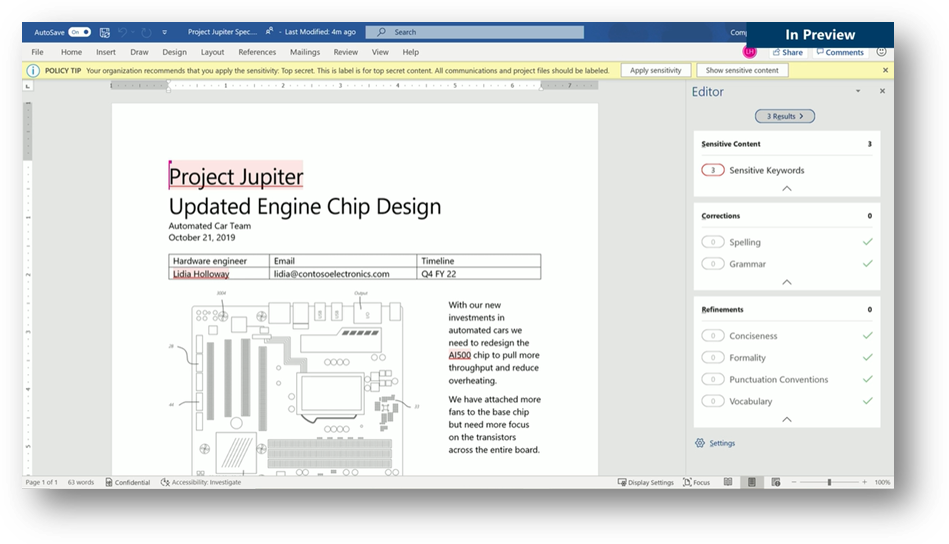This screenshot has height=544, width=949.
Task: Click the Project Jupiter highlighted heading
Action: click(x=236, y=176)
